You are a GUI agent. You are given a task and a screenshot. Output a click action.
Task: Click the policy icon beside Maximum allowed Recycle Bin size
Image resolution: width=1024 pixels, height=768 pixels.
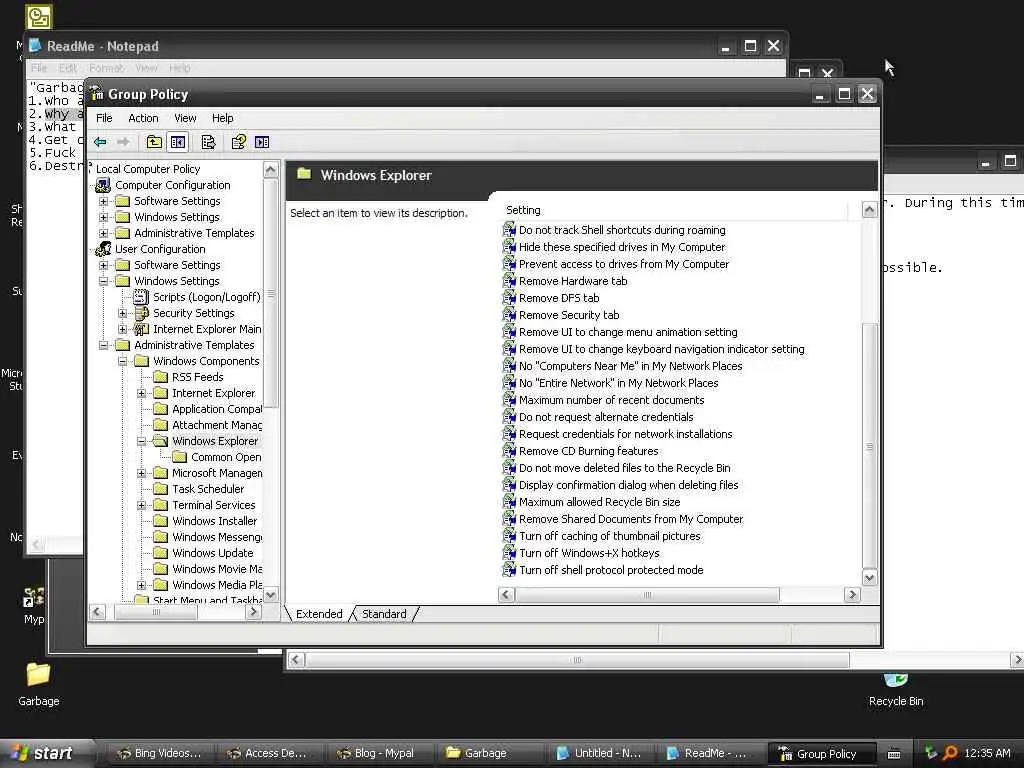coord(509,502)
